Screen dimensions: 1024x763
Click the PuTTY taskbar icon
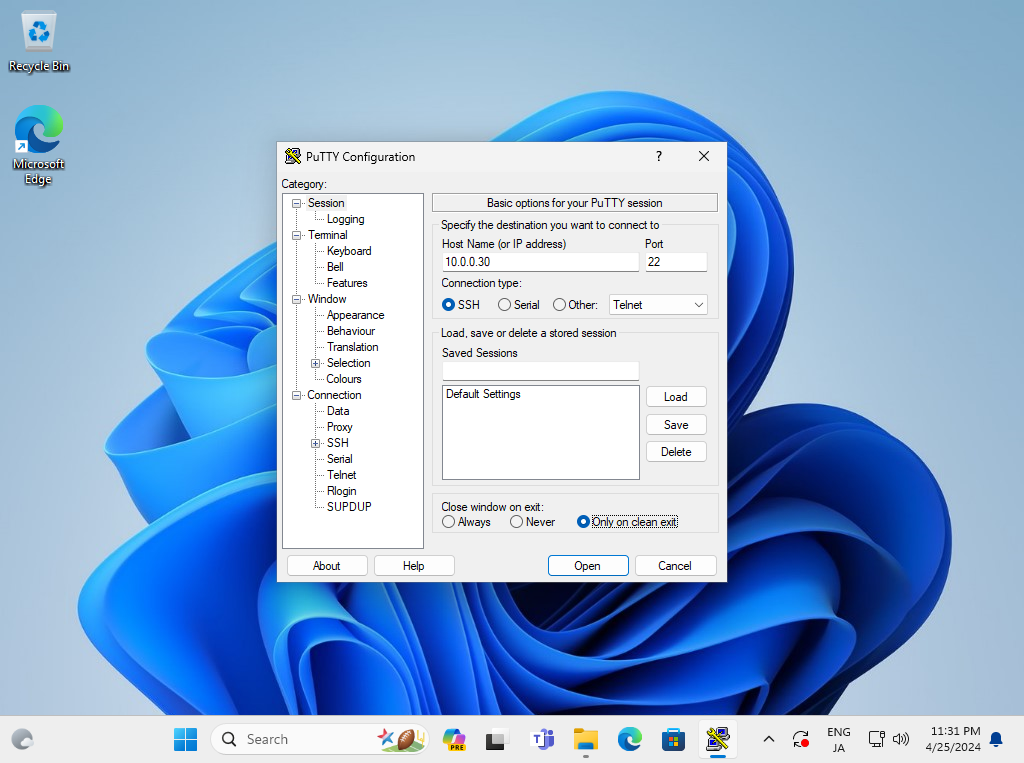point(718,739)
